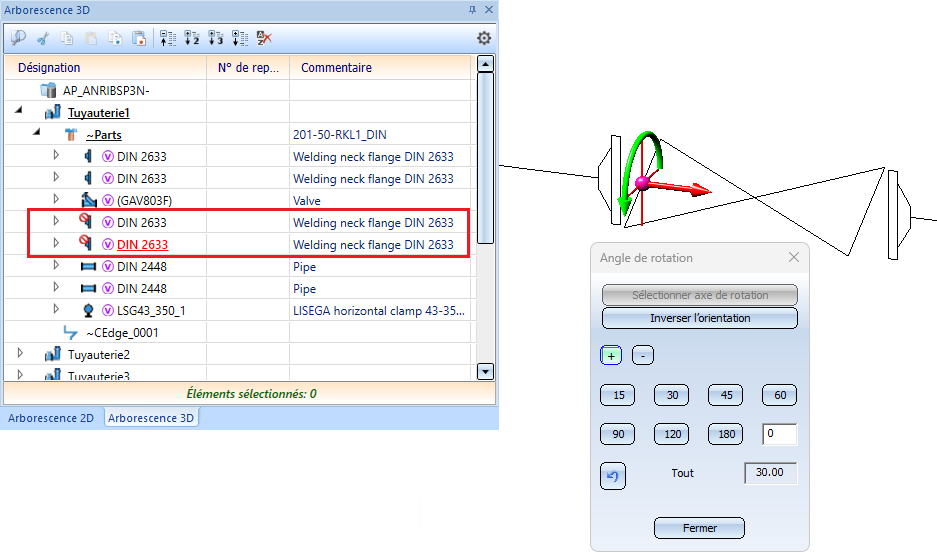This screenshot has width=937, height=552.
Task: Collapse all tree levels icon
Action: (x=168, y=38)
